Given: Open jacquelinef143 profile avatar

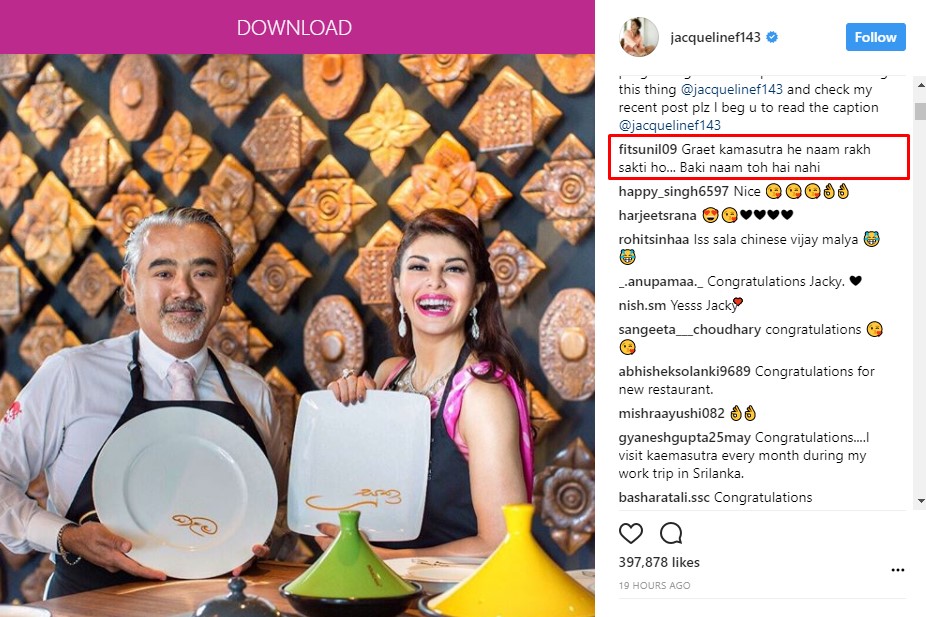Looking at the screenshot, I should coord(638,37).
